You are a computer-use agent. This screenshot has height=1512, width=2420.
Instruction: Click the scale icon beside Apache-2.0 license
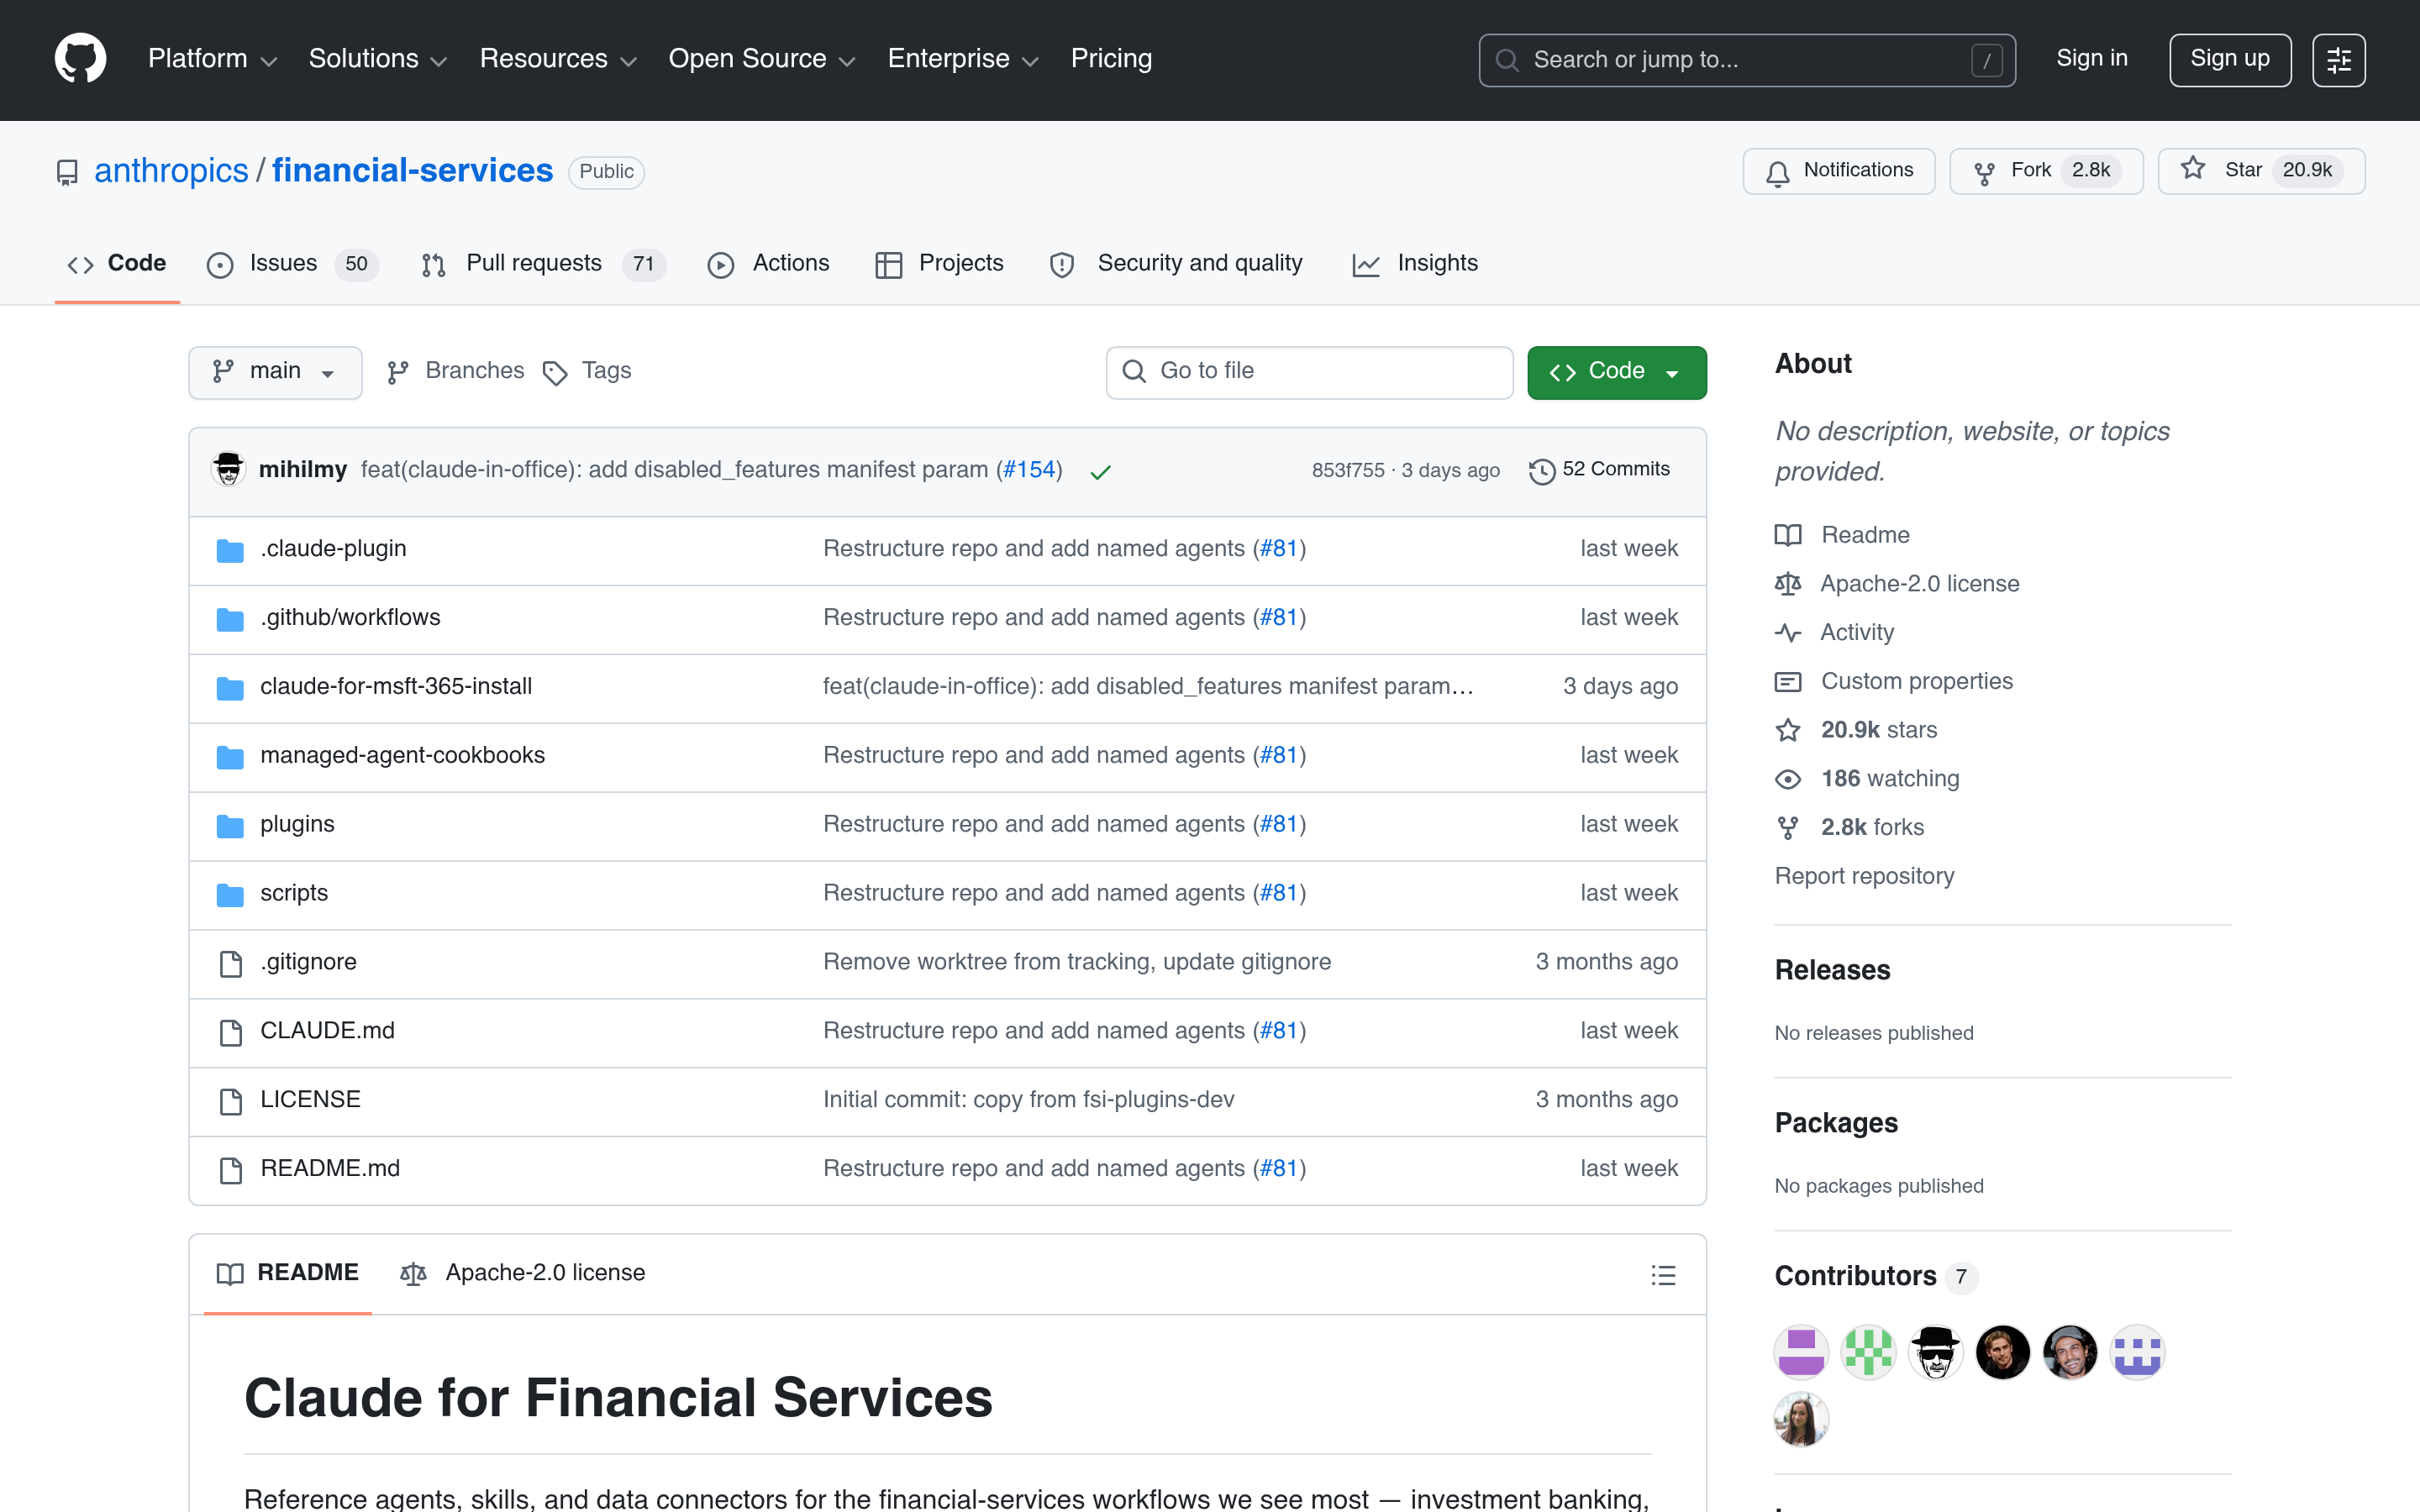[x=1788, y=584]
